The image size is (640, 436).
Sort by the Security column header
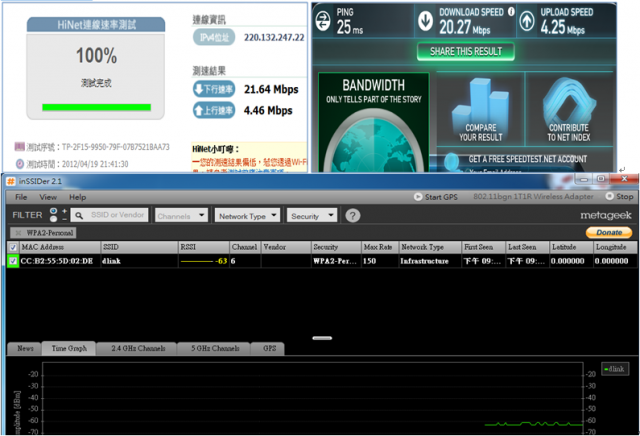click(x=336, y=247)
